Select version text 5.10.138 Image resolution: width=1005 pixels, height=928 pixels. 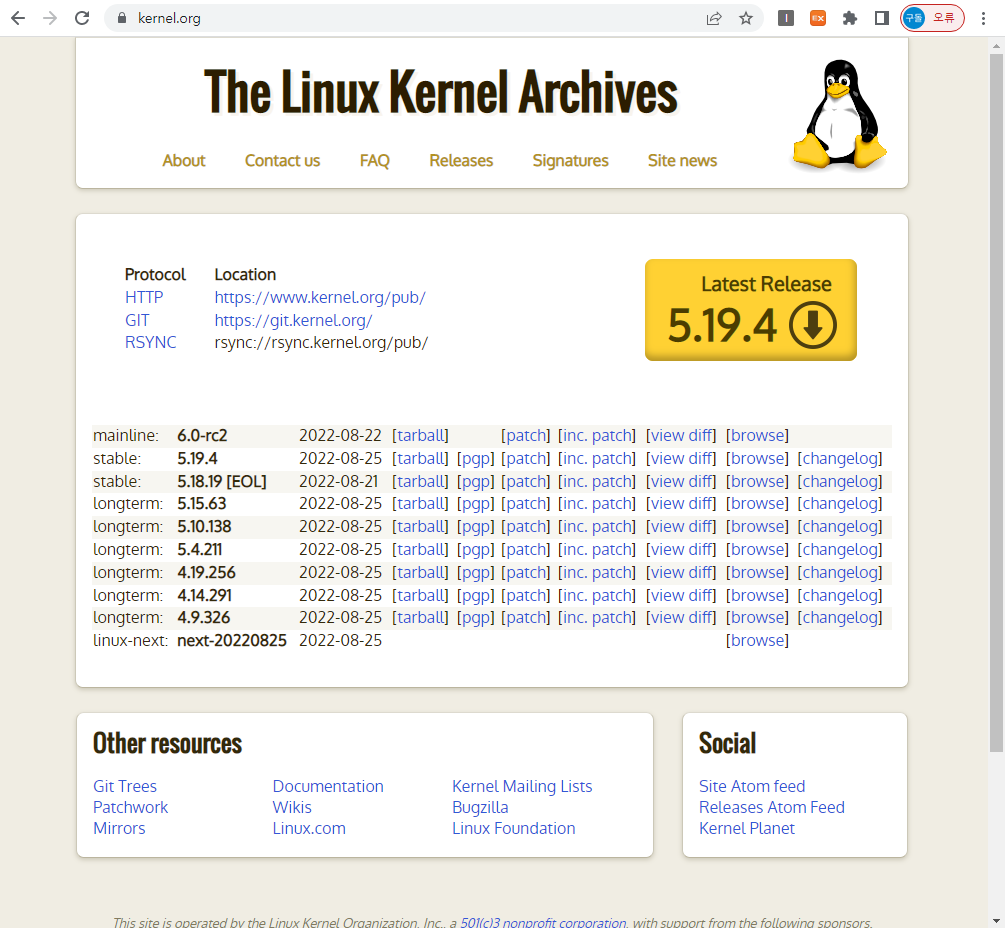click(204, 526)
